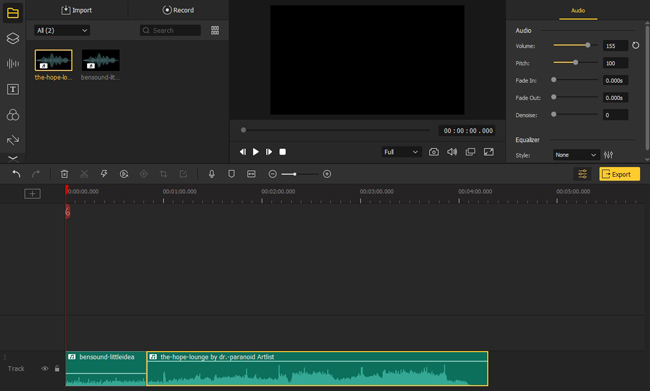Screen dimensions: 650x391
Task: Toggle the media grid view icon
Action: tap(215, 30)
